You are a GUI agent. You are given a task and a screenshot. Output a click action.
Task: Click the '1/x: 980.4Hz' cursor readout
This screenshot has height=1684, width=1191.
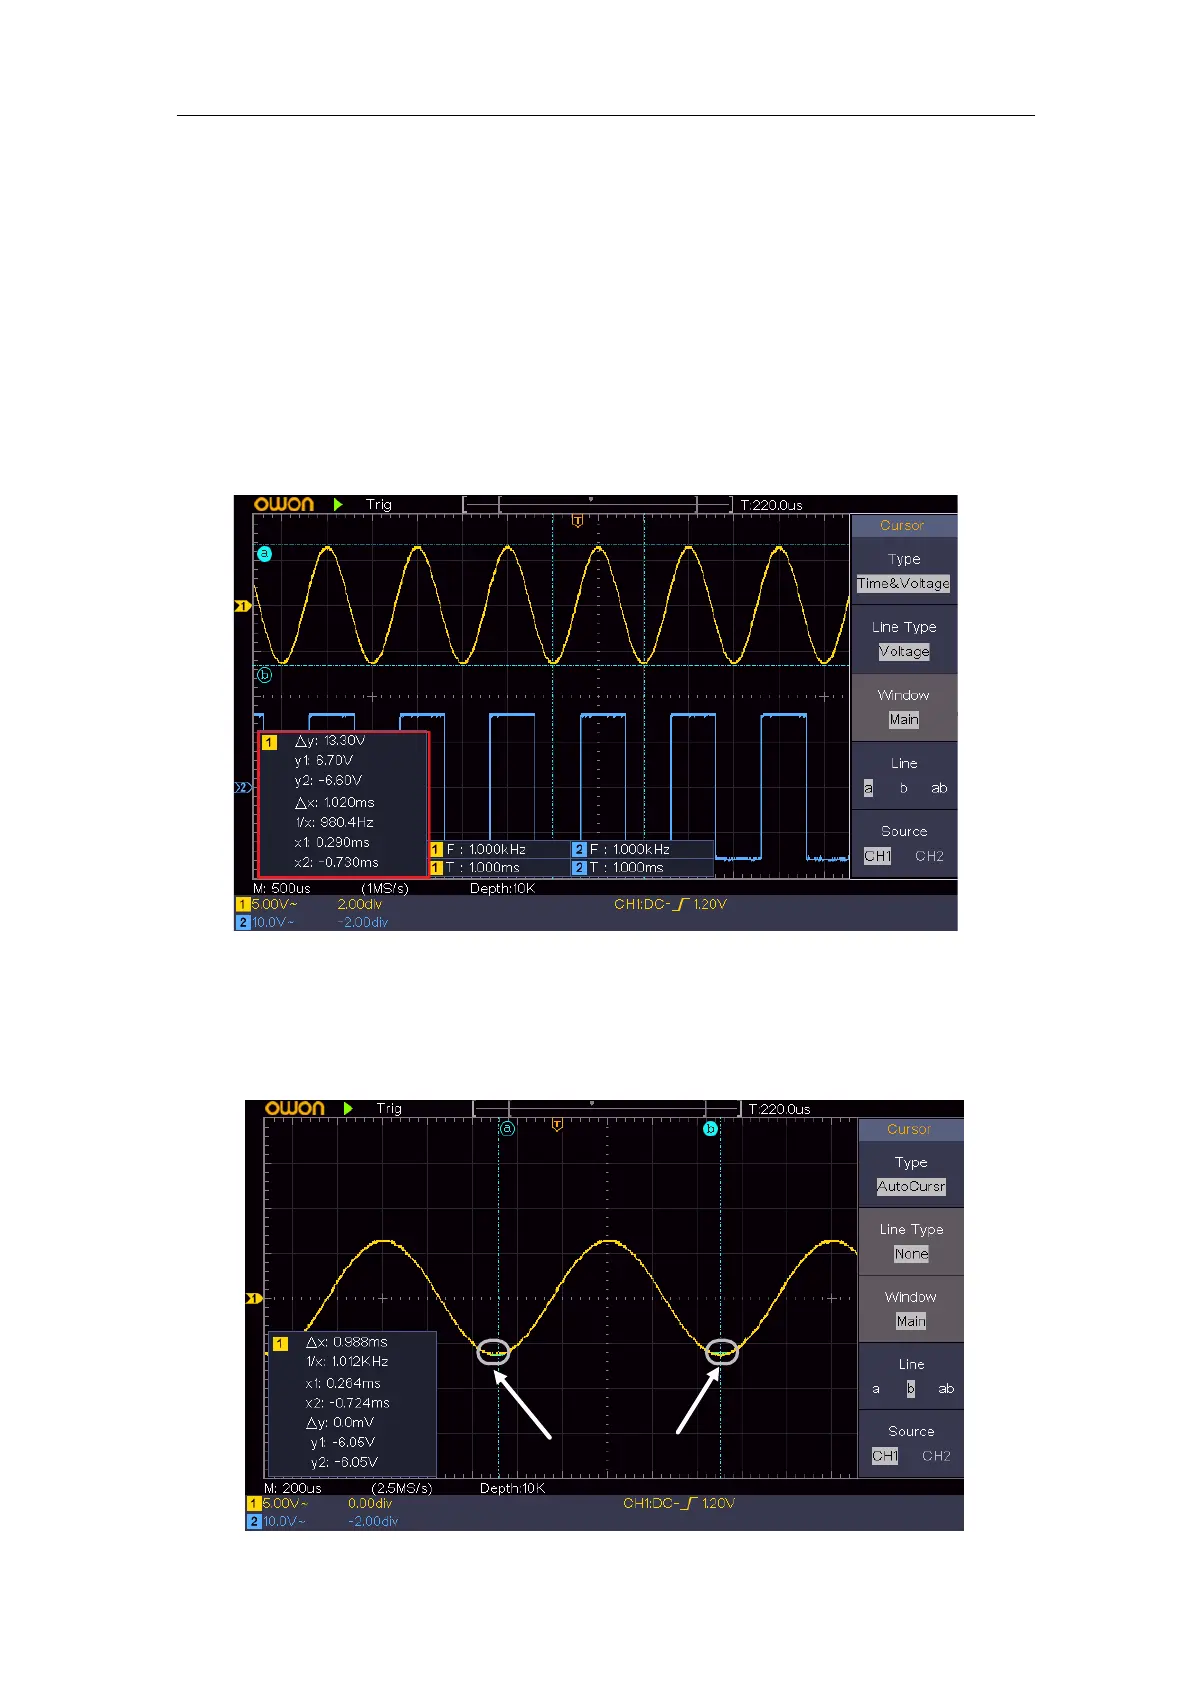(x=334, y=822)
